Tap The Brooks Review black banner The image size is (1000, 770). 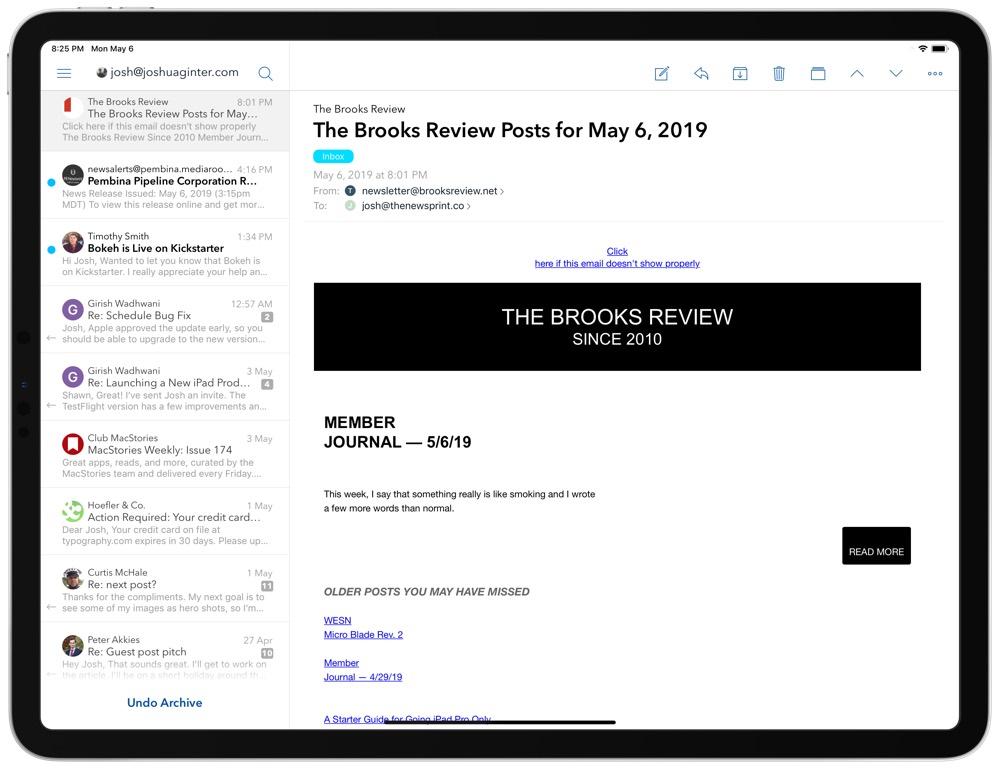617,327
